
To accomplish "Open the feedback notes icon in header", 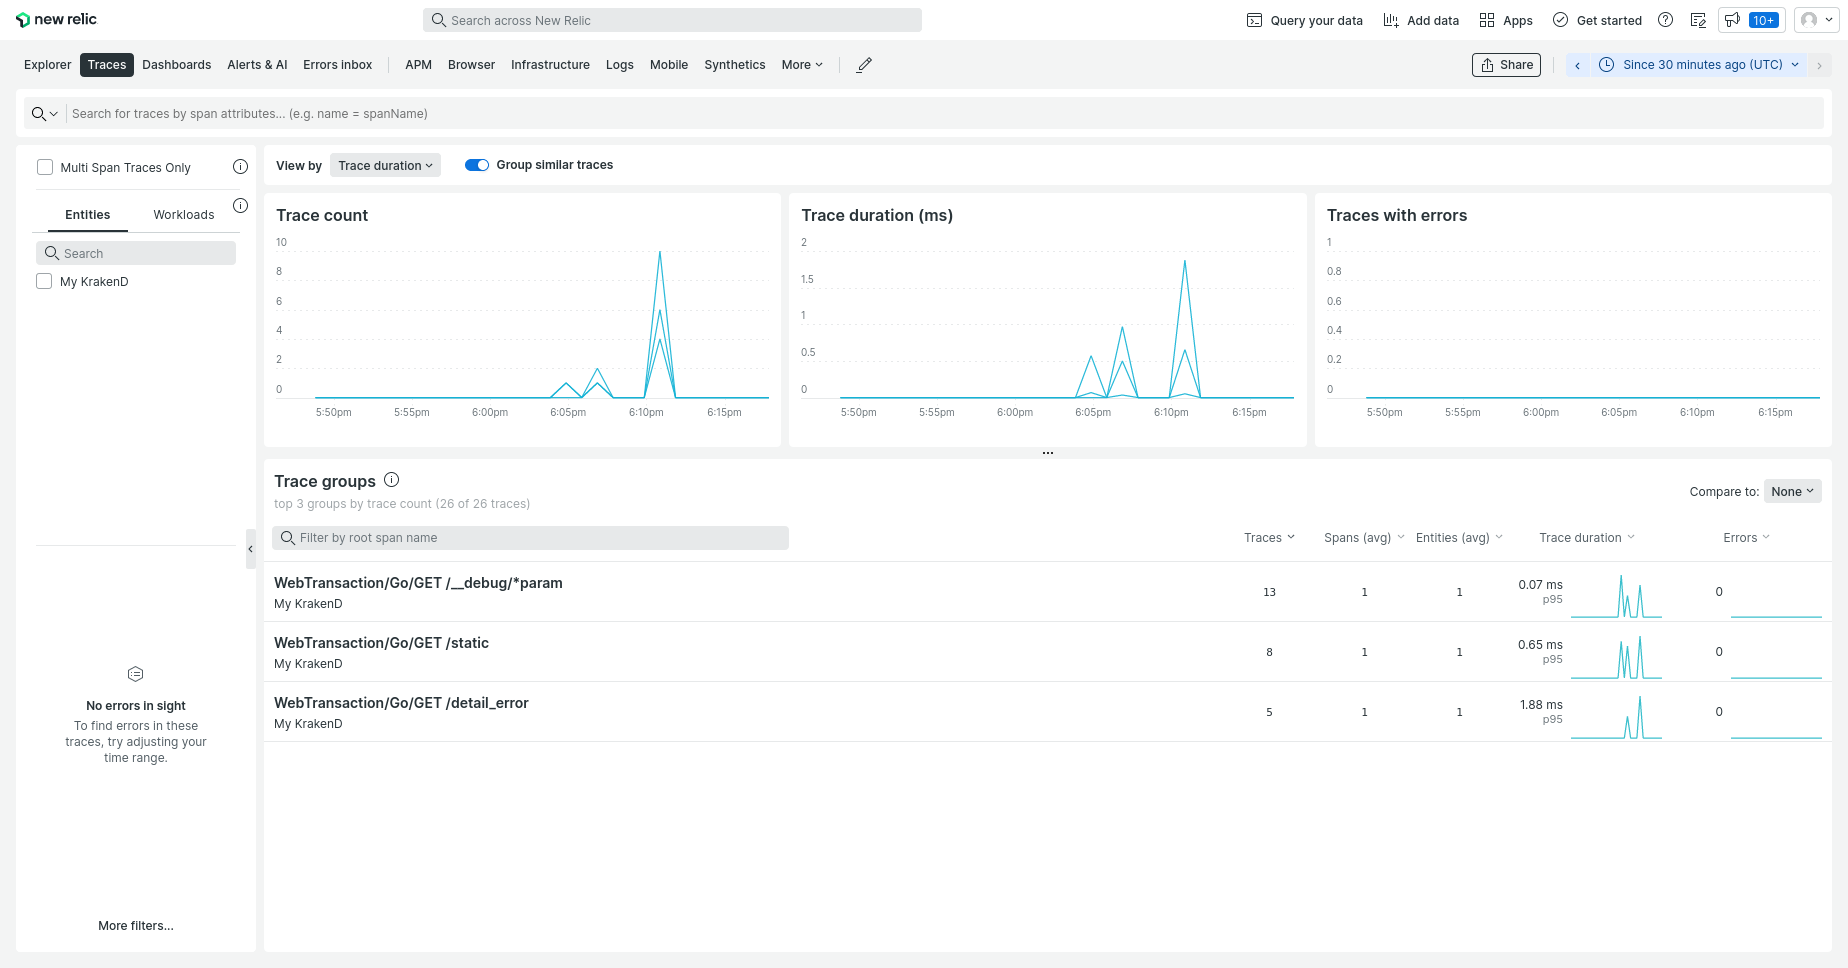I will pos(1698,20).
